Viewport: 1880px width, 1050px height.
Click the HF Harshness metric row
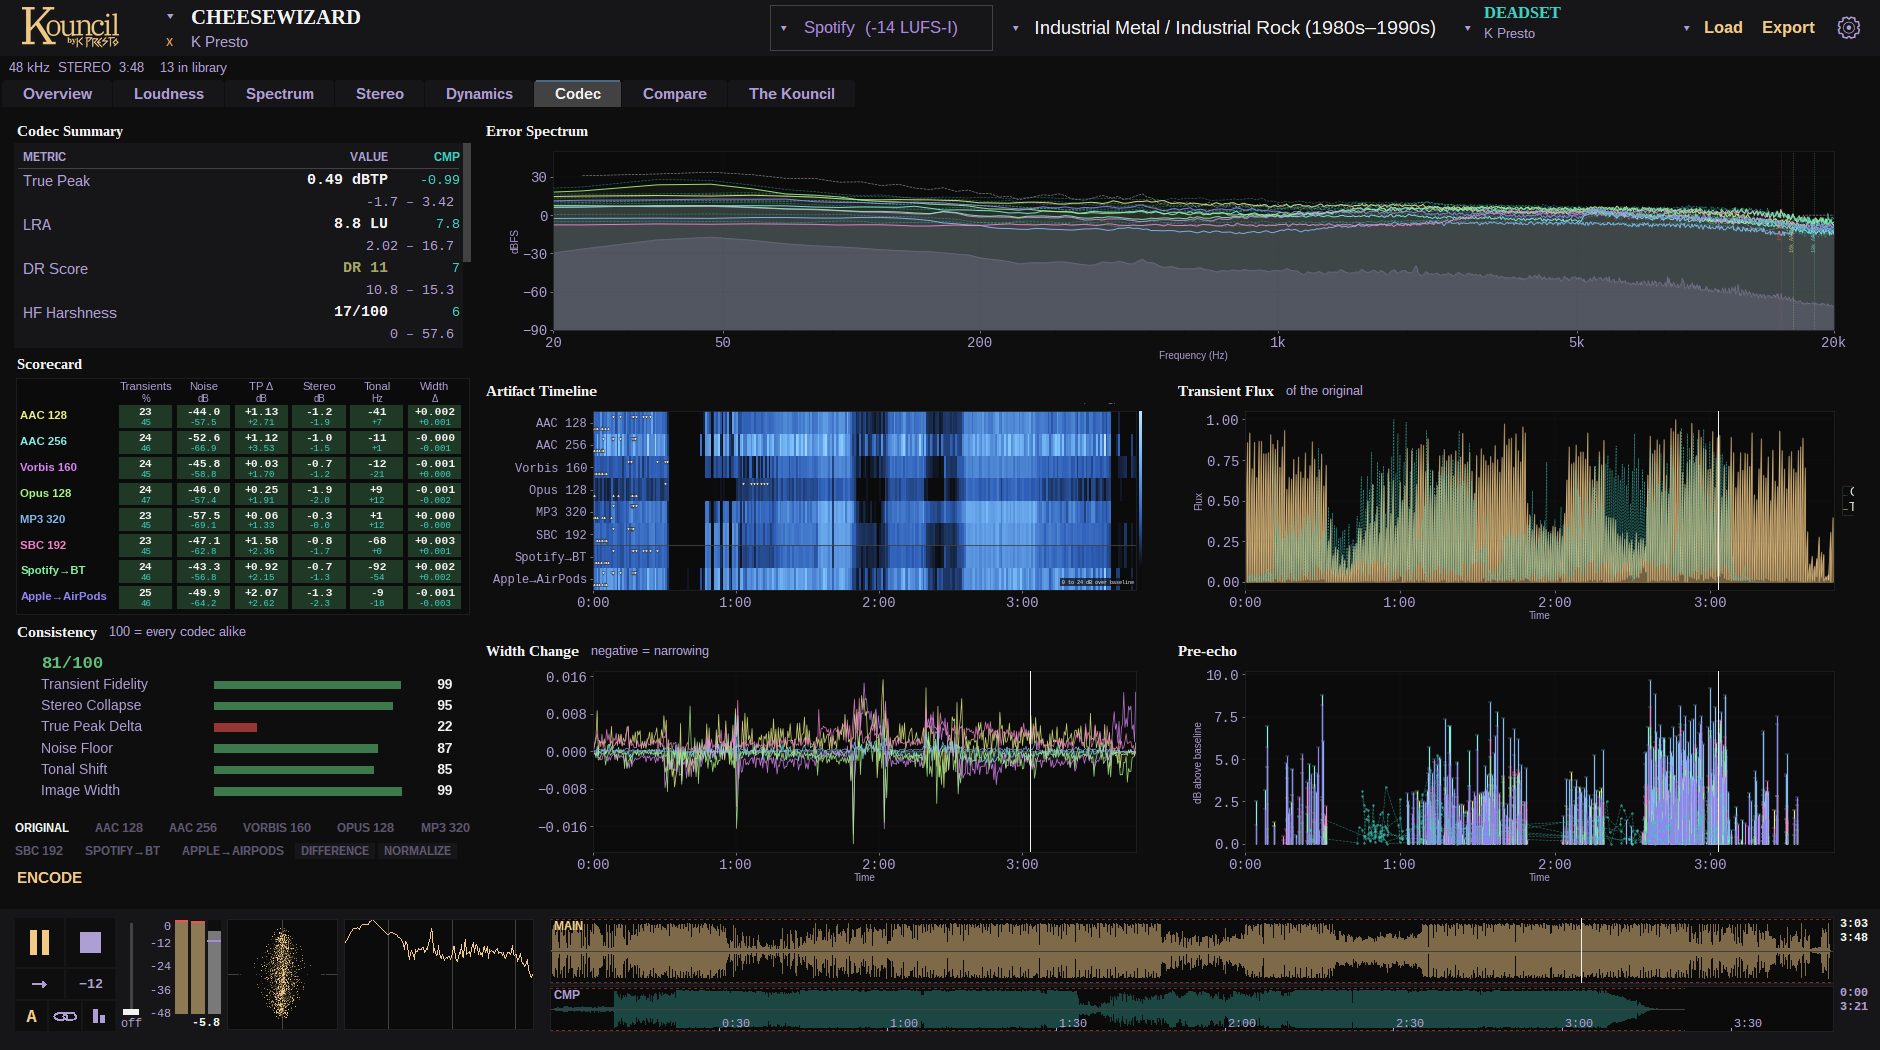tap(240, 322)
